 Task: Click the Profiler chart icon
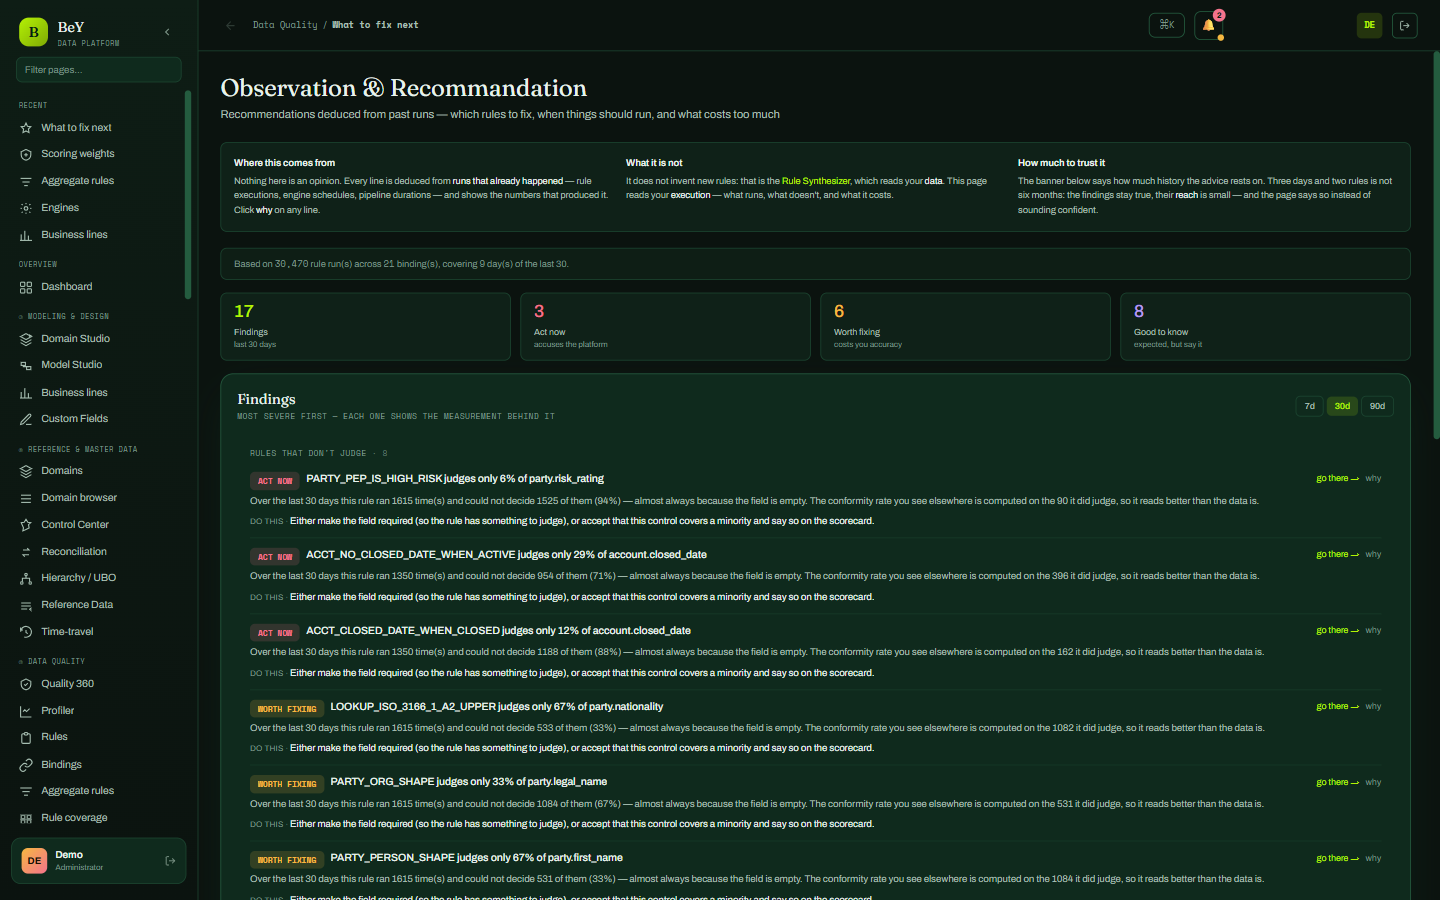coord(26,711)
